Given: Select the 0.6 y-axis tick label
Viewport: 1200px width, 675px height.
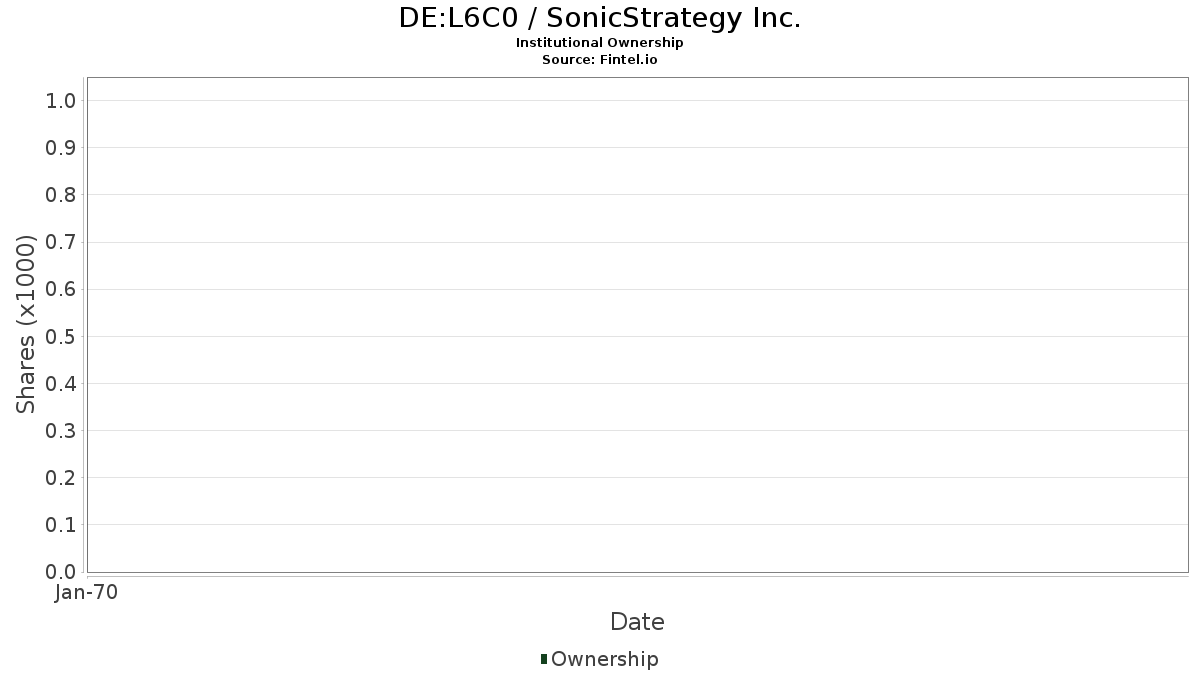Looking at the screenshot, I should (61, 290).
